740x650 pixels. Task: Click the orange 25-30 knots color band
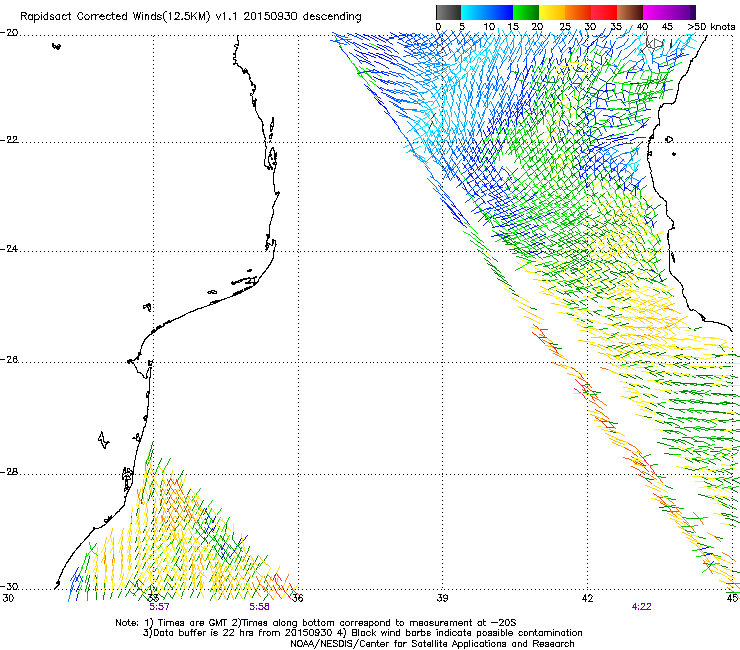(x=578, y=12)
